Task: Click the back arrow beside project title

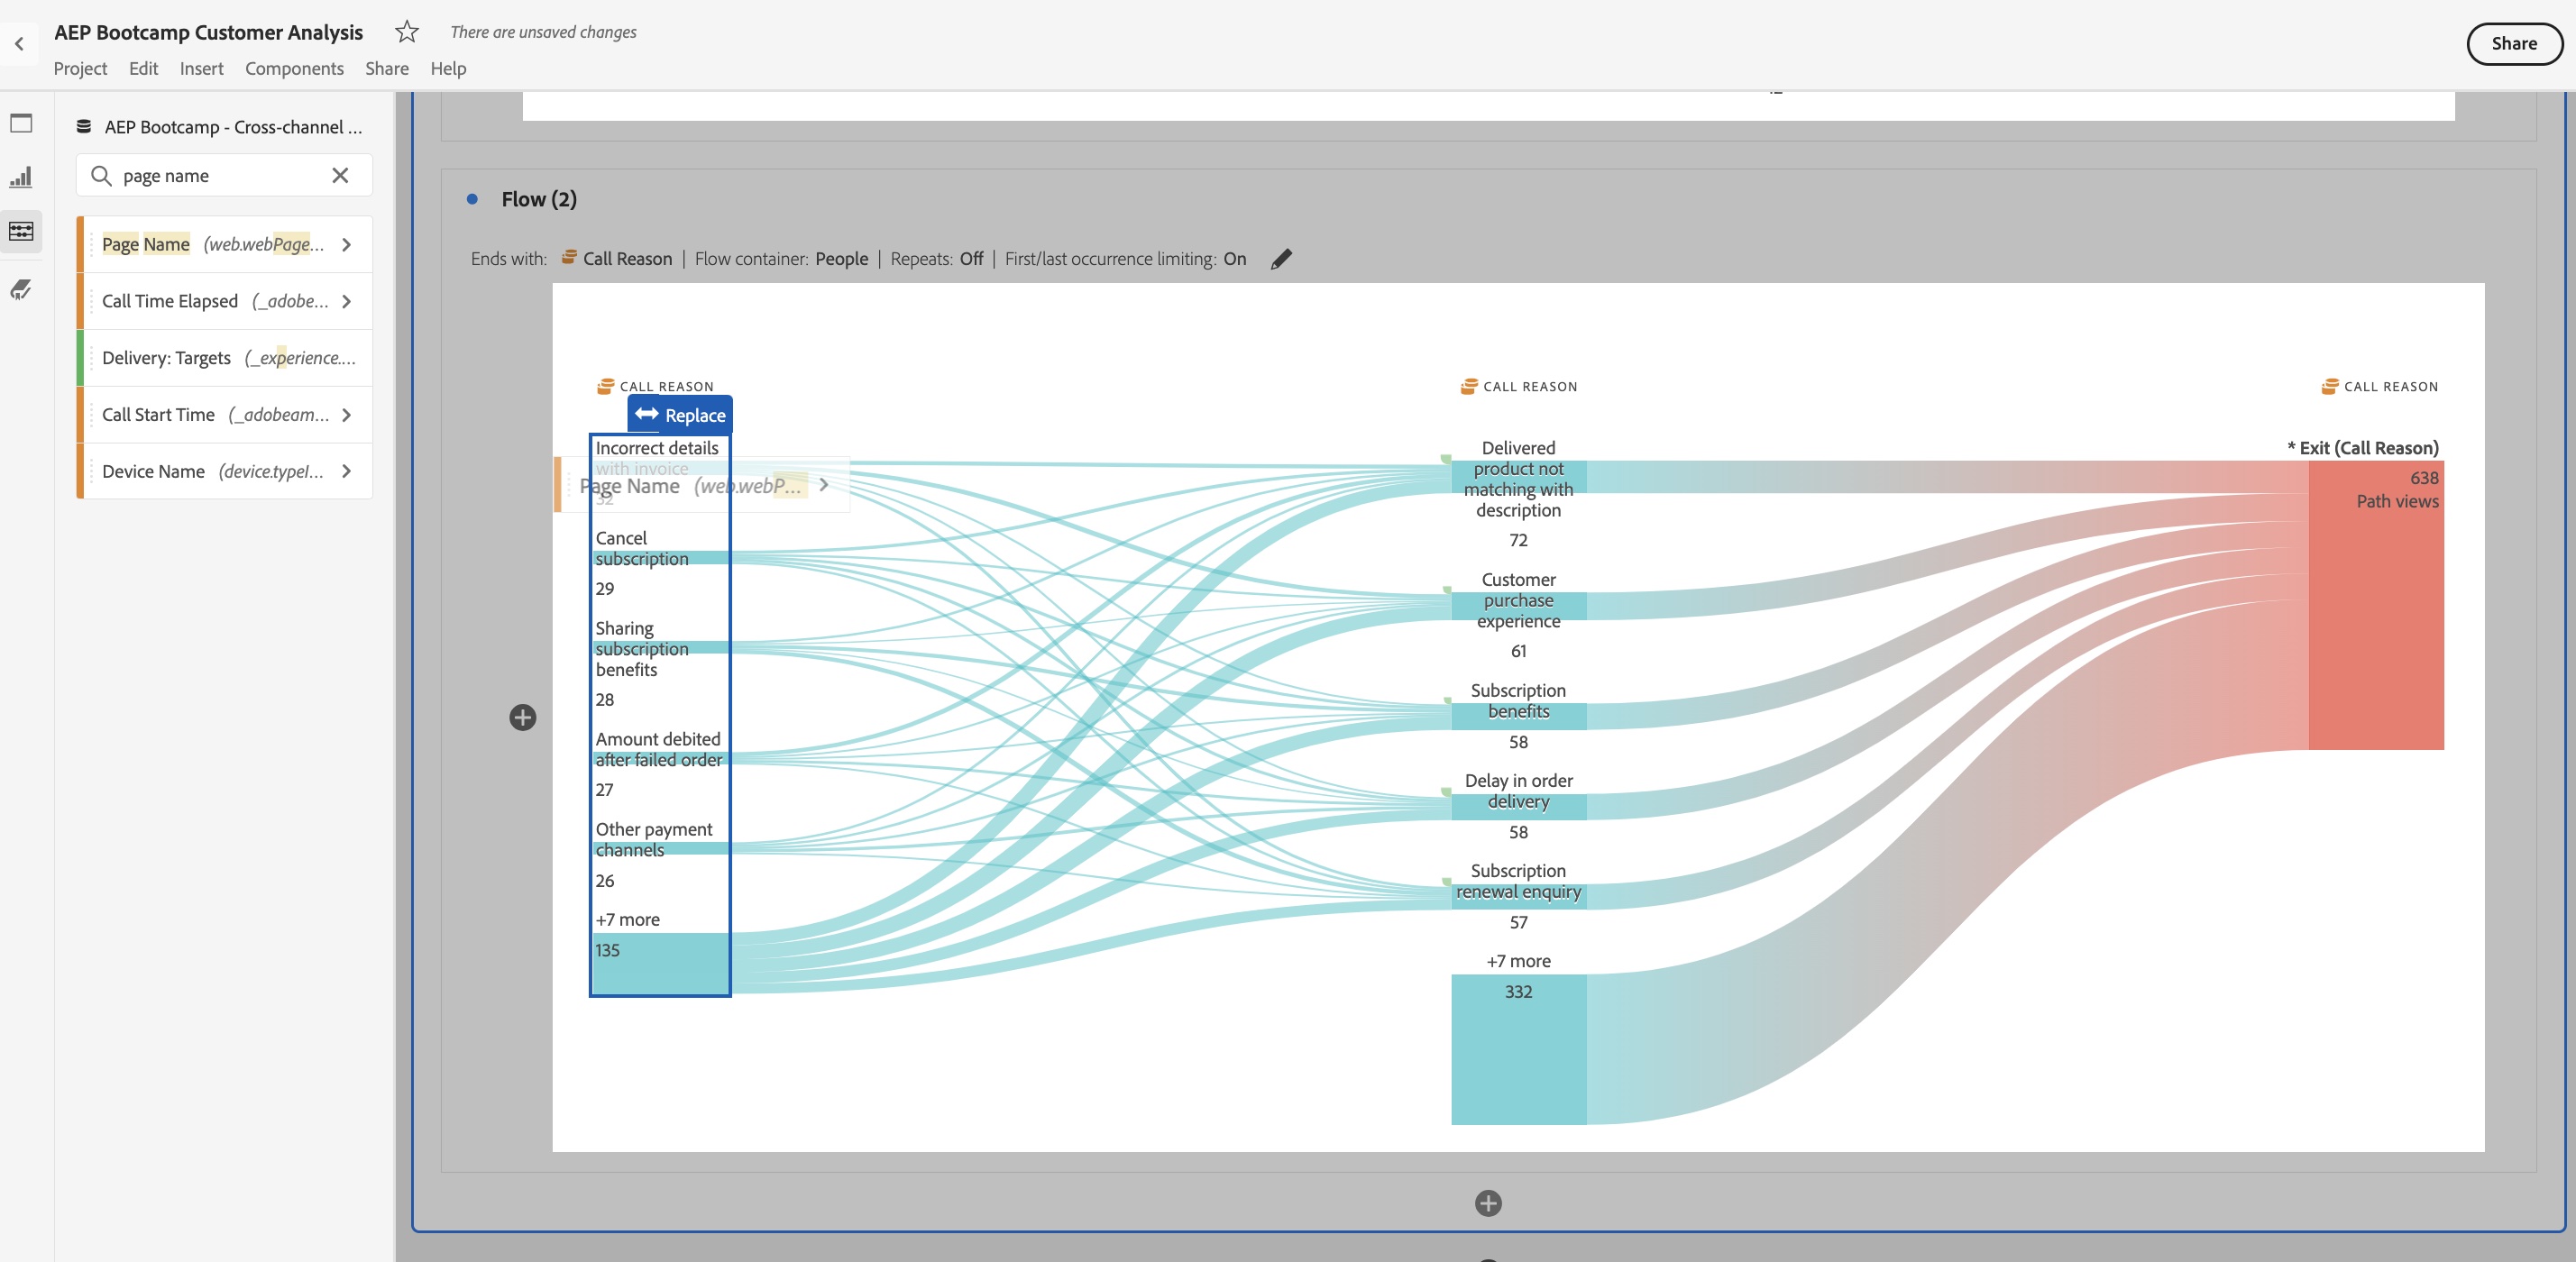Action: 19,44
